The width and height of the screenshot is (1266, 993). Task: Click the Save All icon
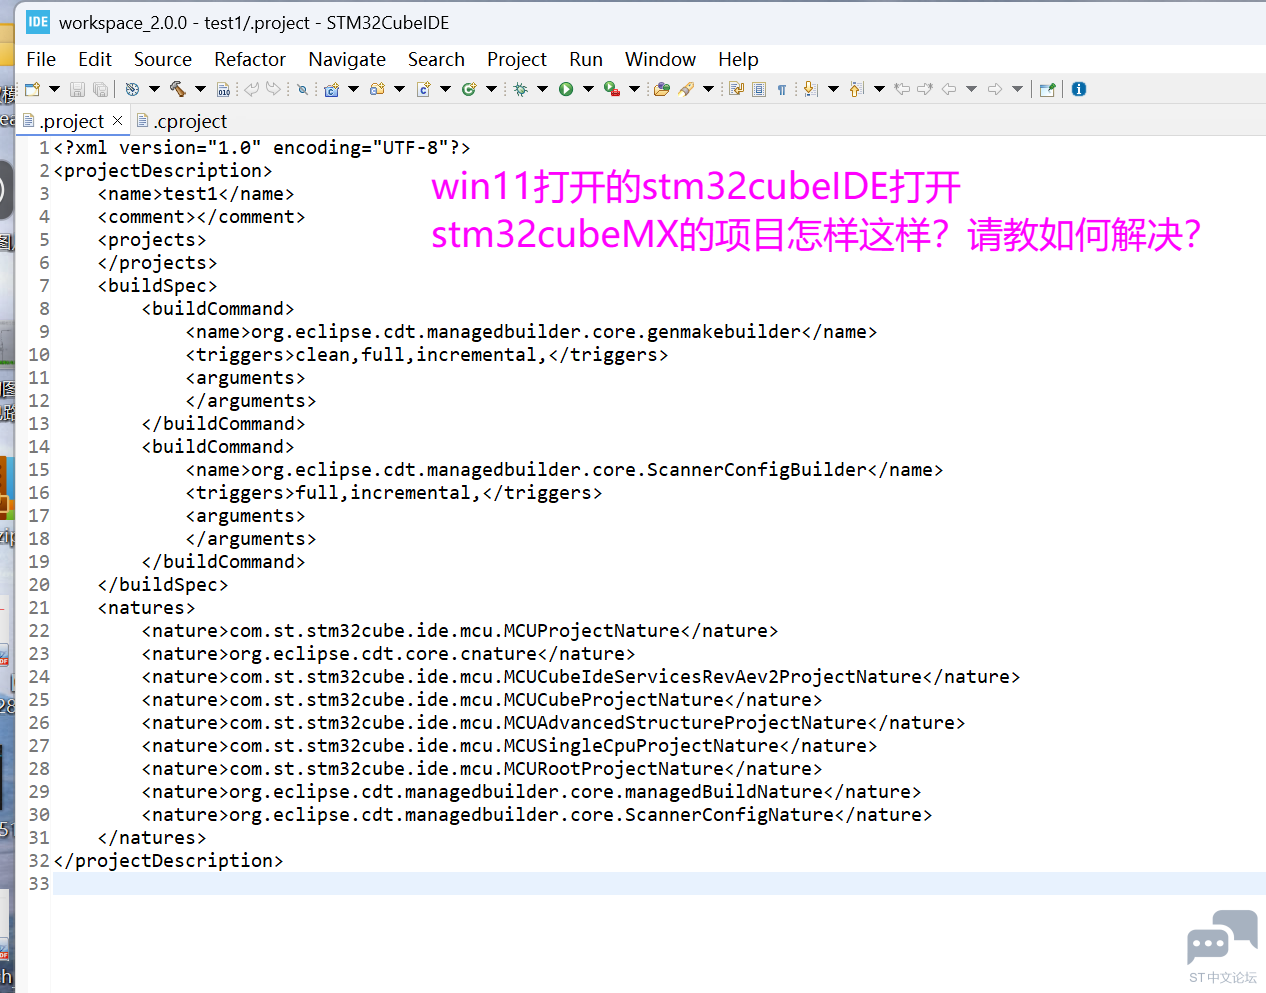100,89
